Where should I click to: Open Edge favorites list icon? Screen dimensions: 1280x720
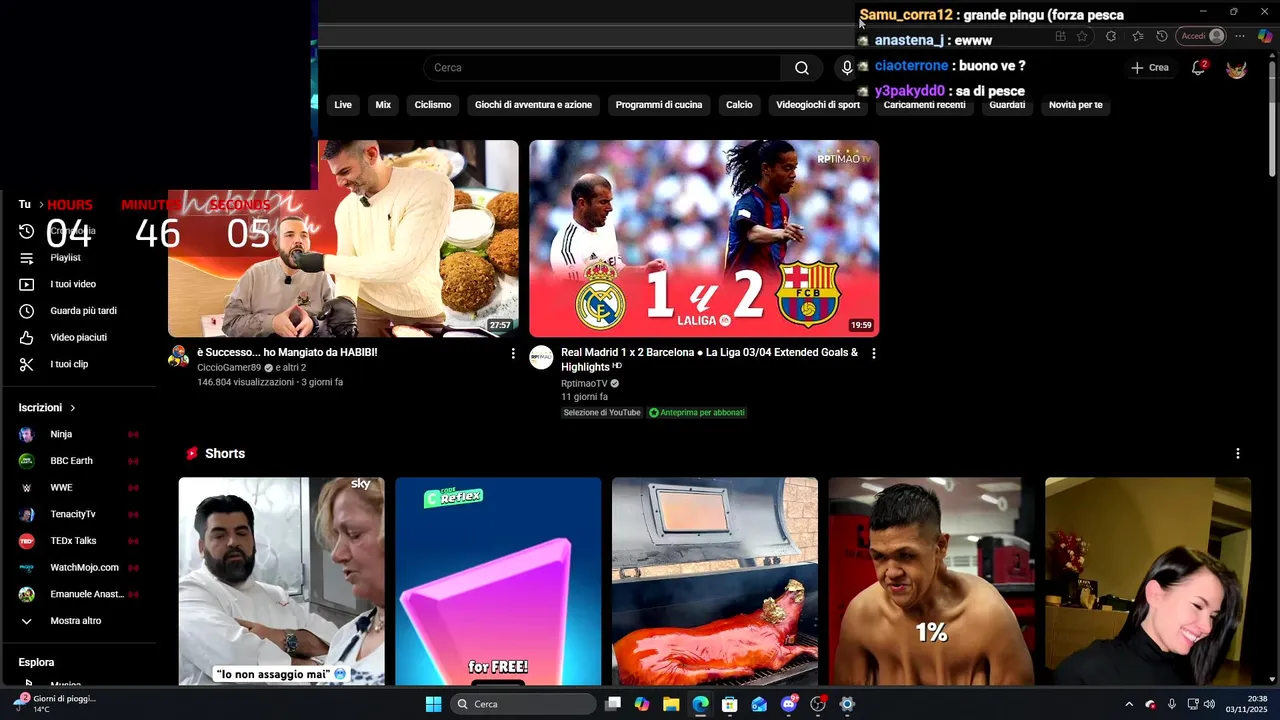(1138, 36)
